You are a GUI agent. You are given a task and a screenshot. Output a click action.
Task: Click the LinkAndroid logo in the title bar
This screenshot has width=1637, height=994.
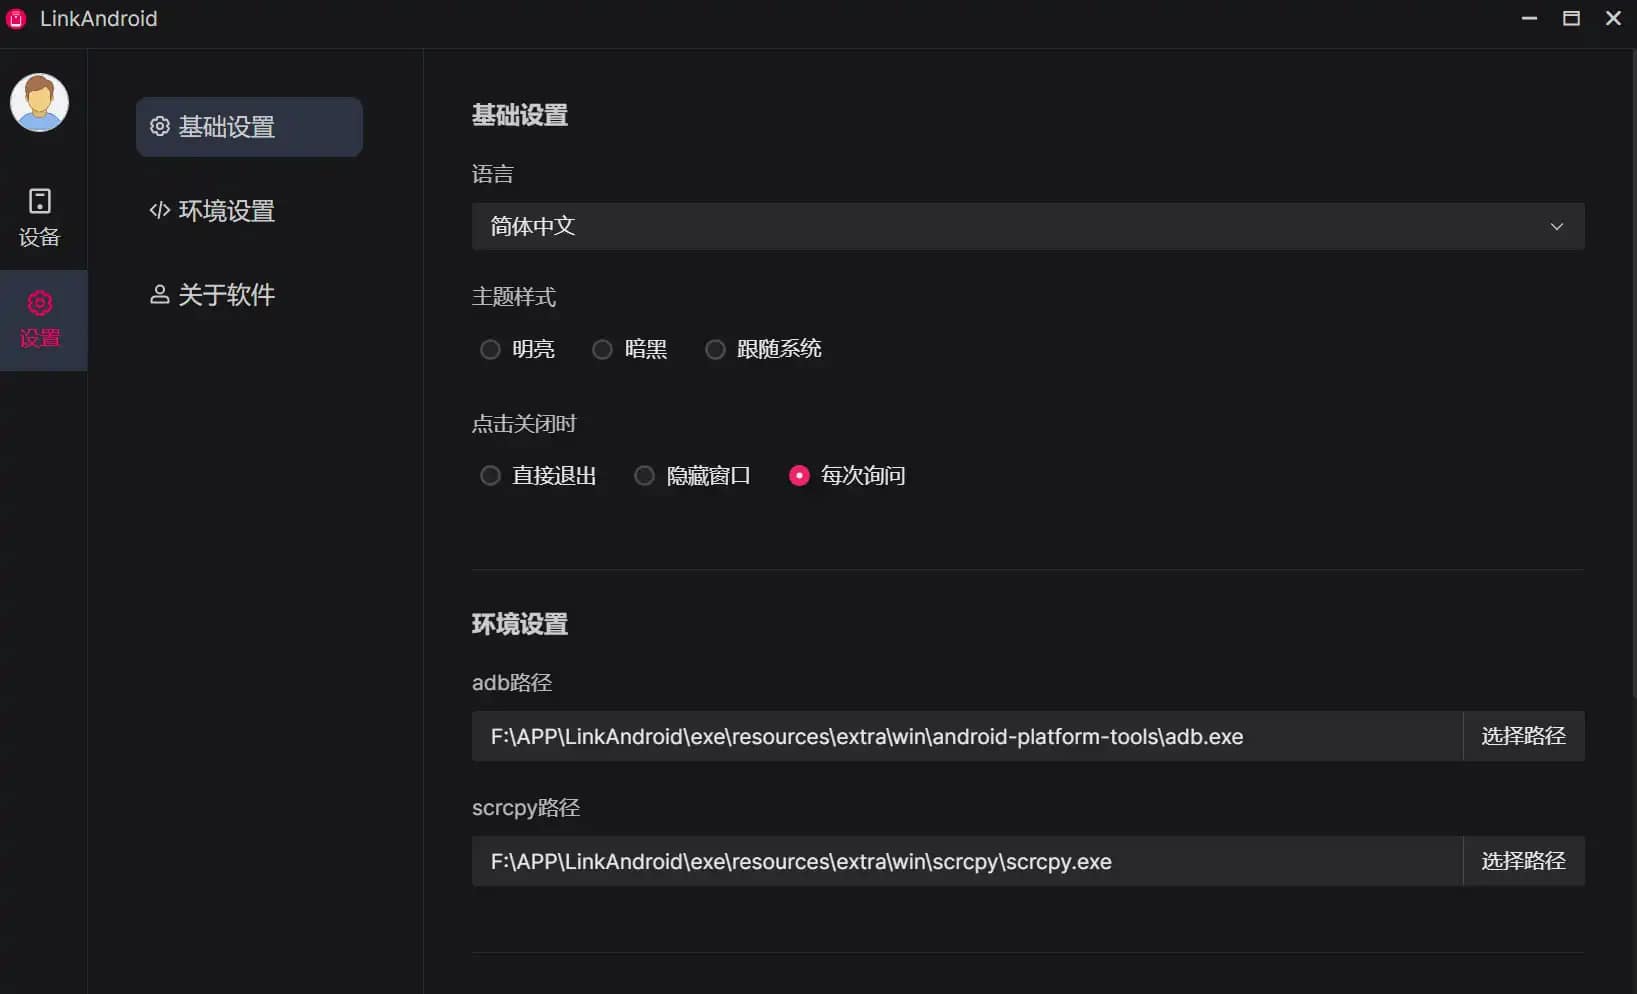[16, 19]
